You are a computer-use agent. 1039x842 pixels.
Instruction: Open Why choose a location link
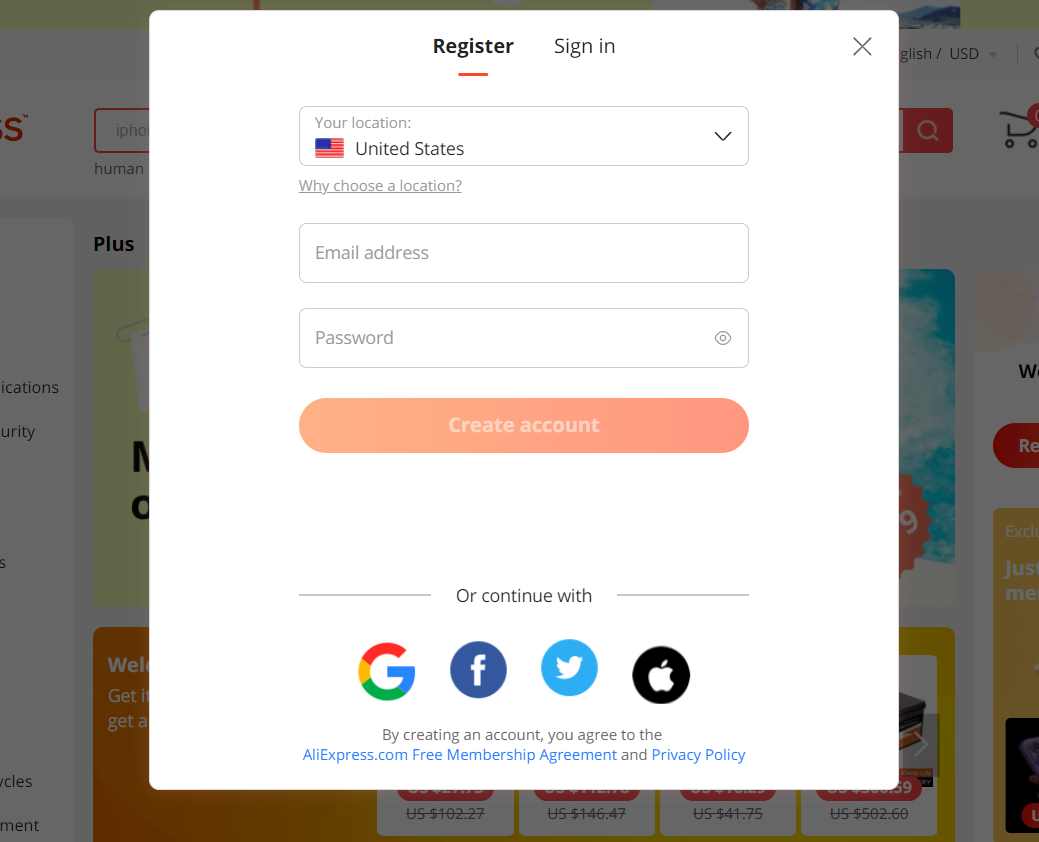tap(380, 185)
